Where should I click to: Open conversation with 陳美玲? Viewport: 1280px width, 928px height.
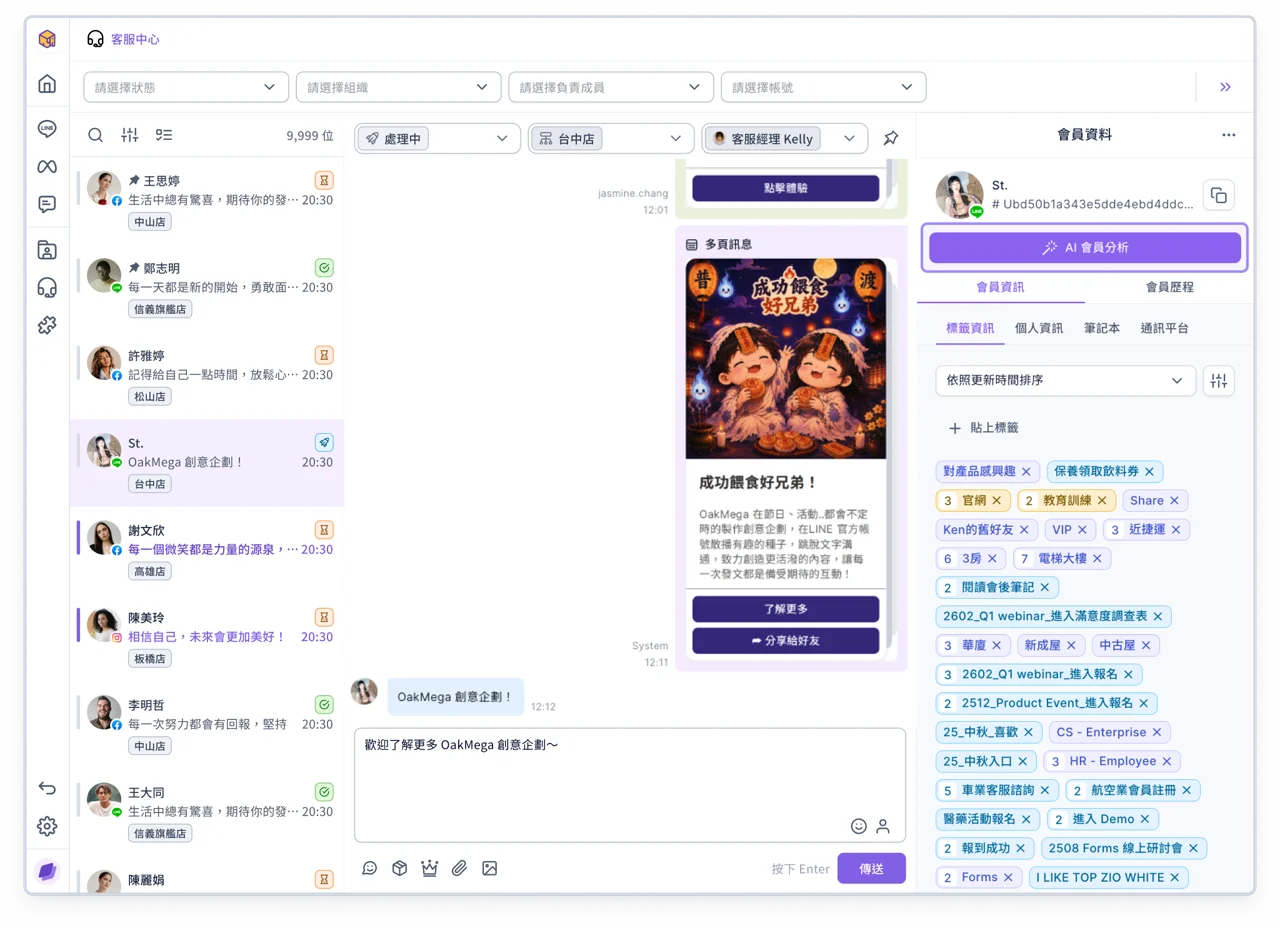(x=207, y=637)
